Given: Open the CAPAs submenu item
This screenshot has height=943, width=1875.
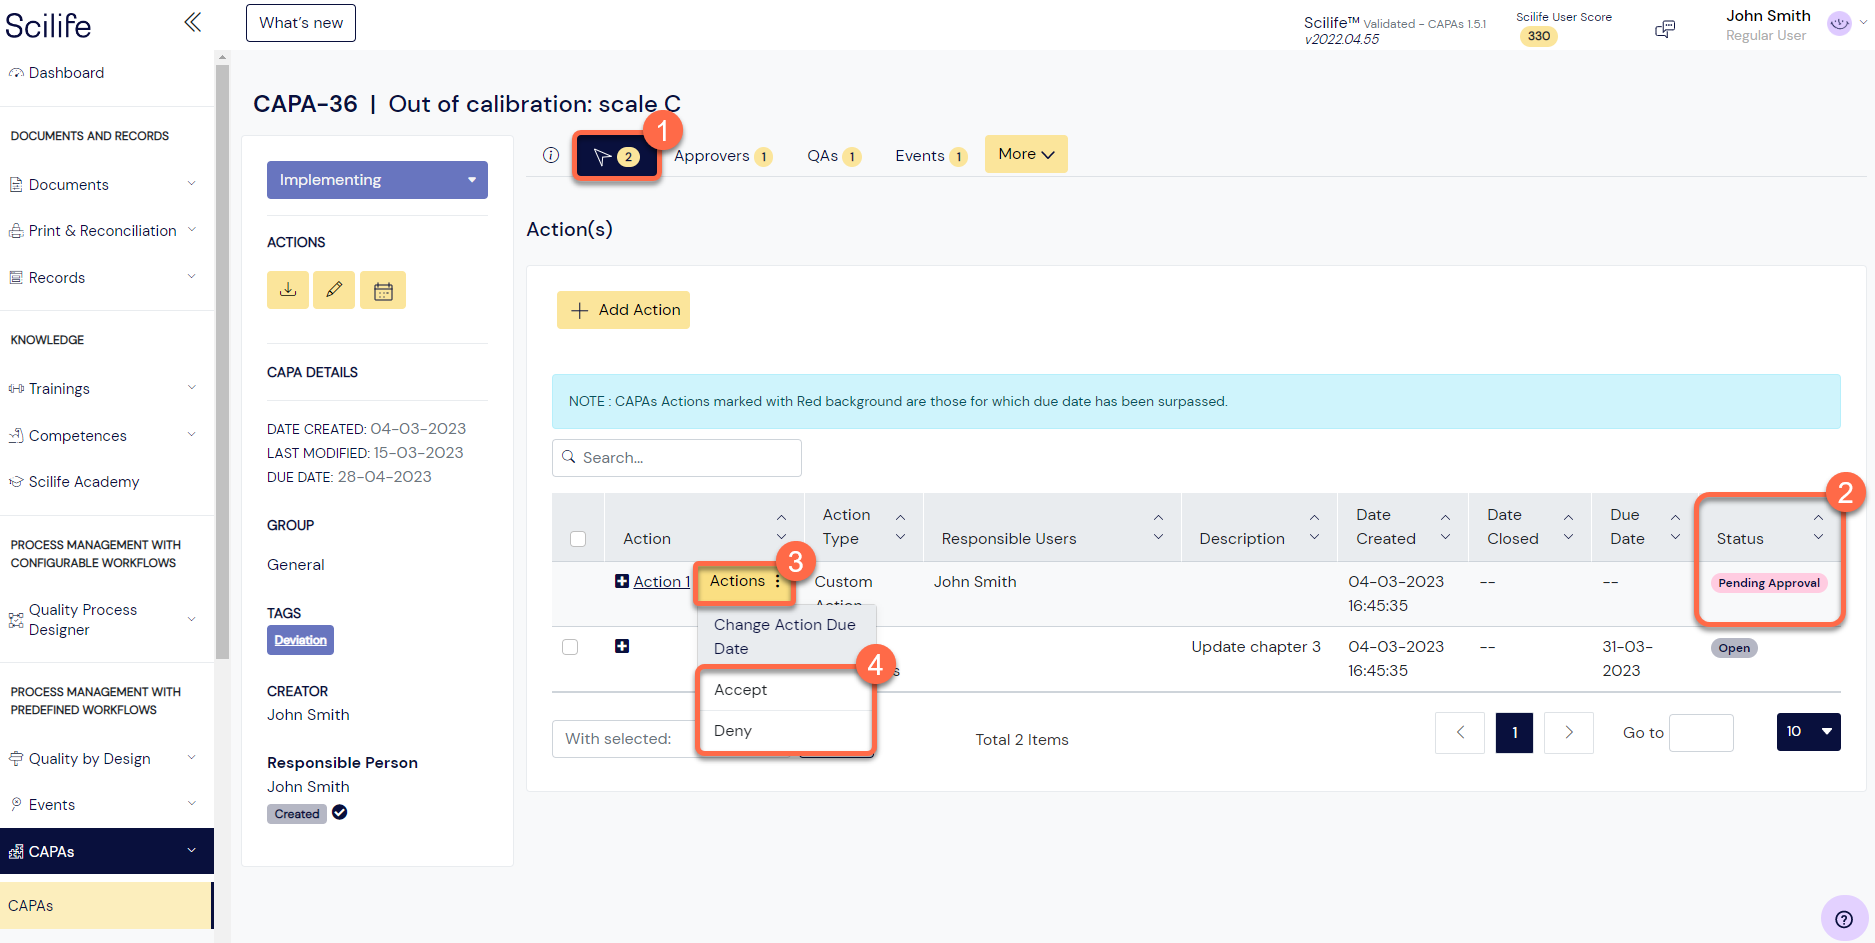Looking at the screenshot, I should 106,906.
